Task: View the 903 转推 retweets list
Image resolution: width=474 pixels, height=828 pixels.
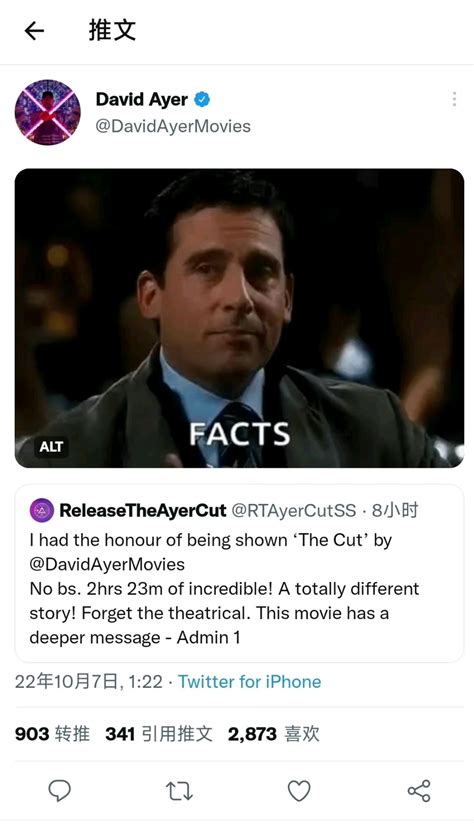Action: pos(52,734)
